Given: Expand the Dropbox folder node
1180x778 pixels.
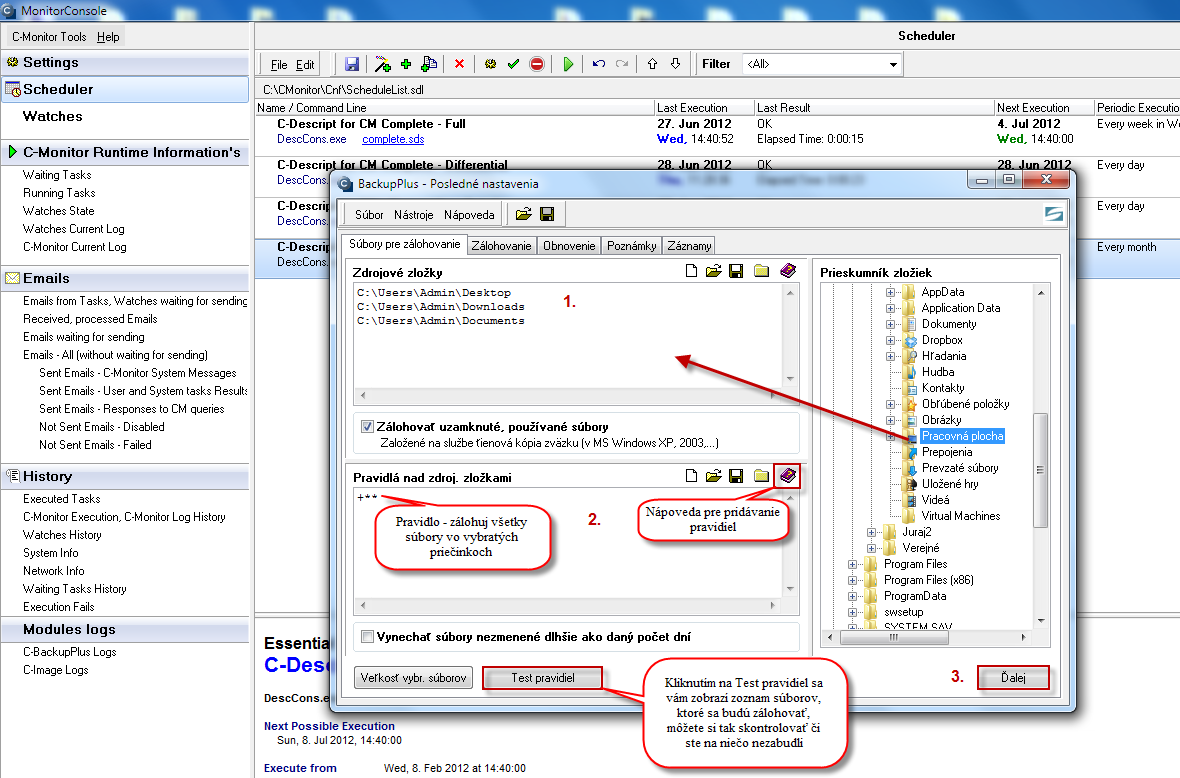Looking at the screenshot, I should (890, 340).
